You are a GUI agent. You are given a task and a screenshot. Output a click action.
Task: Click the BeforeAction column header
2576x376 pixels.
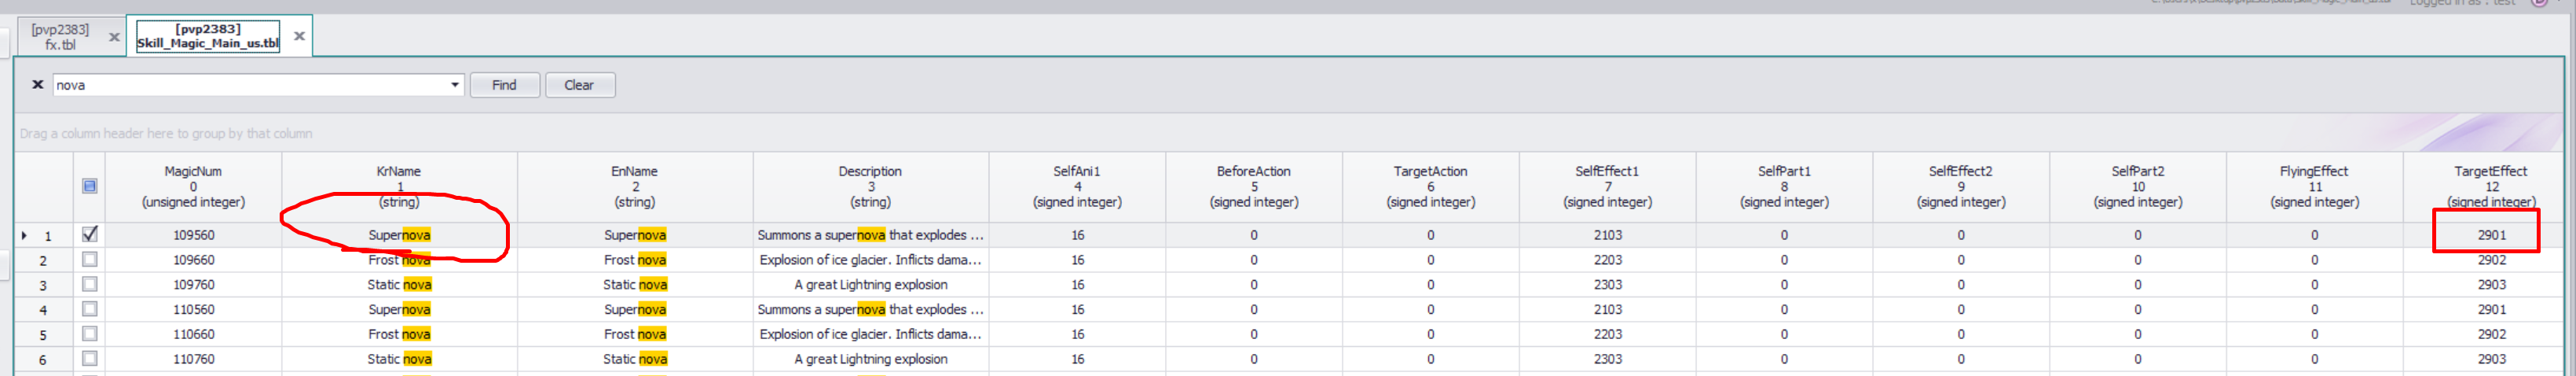1254,186
